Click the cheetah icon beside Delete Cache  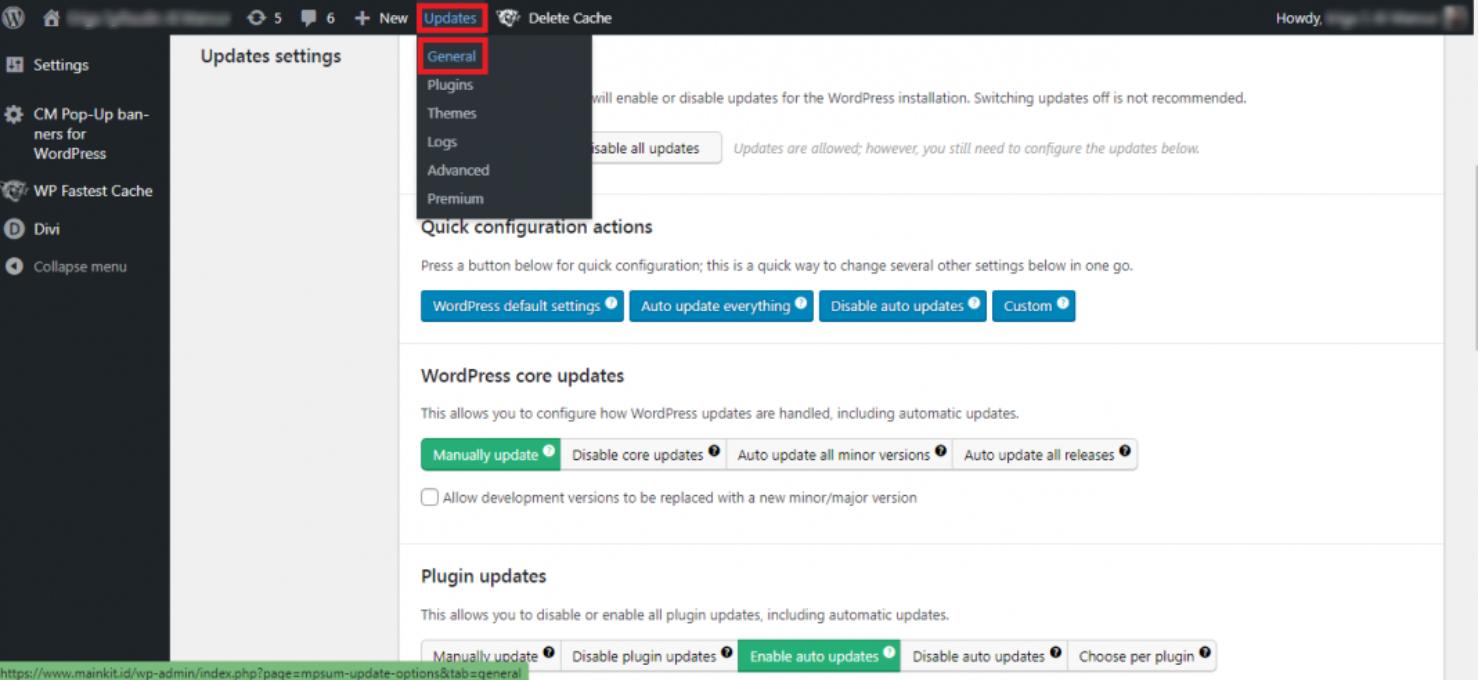coord(508,18)
